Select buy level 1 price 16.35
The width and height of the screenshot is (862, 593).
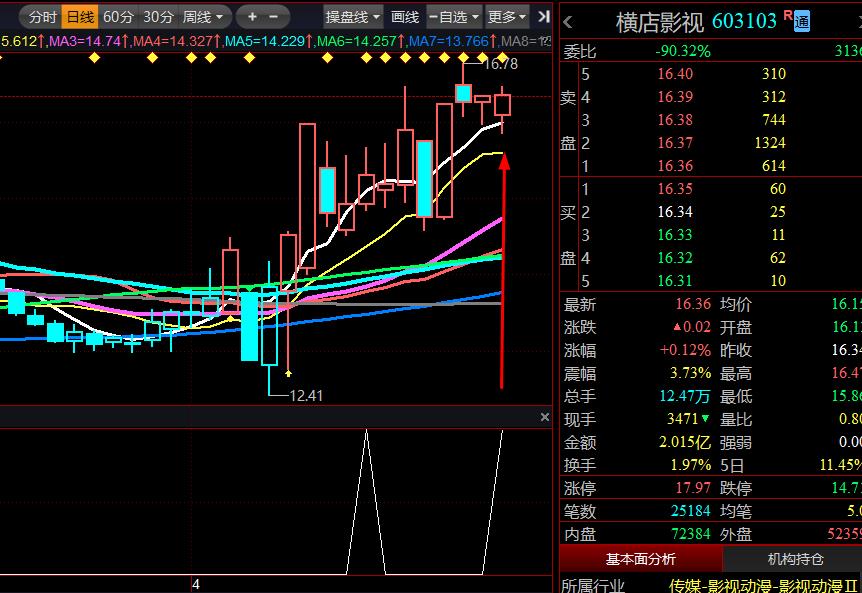(x=675, y=189)
